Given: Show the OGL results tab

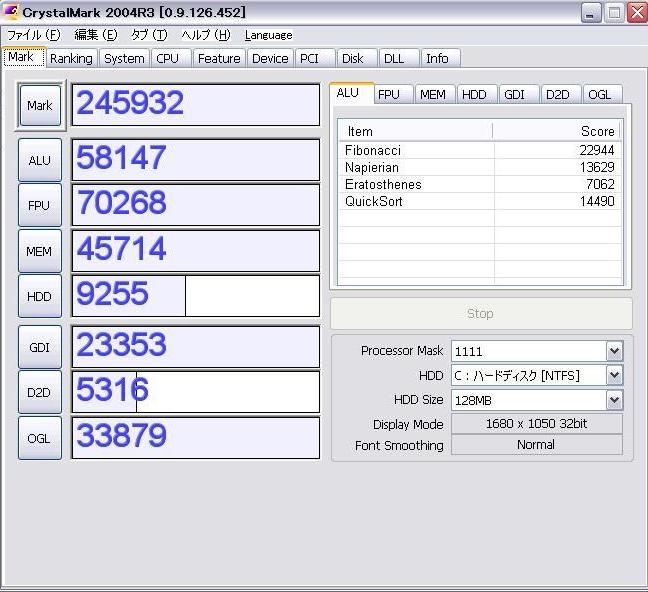Looking at the screenshot, I should point(599,94).
